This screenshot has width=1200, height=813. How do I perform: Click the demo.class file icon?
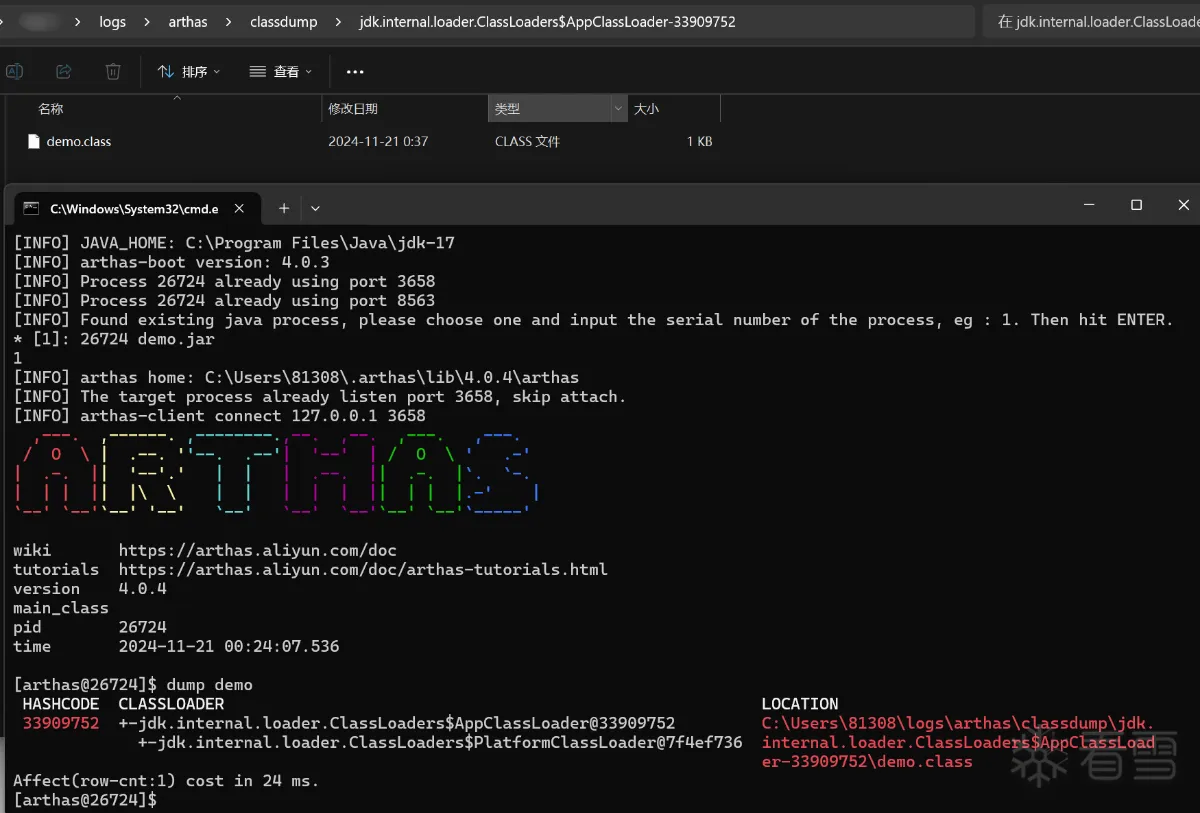34,142
